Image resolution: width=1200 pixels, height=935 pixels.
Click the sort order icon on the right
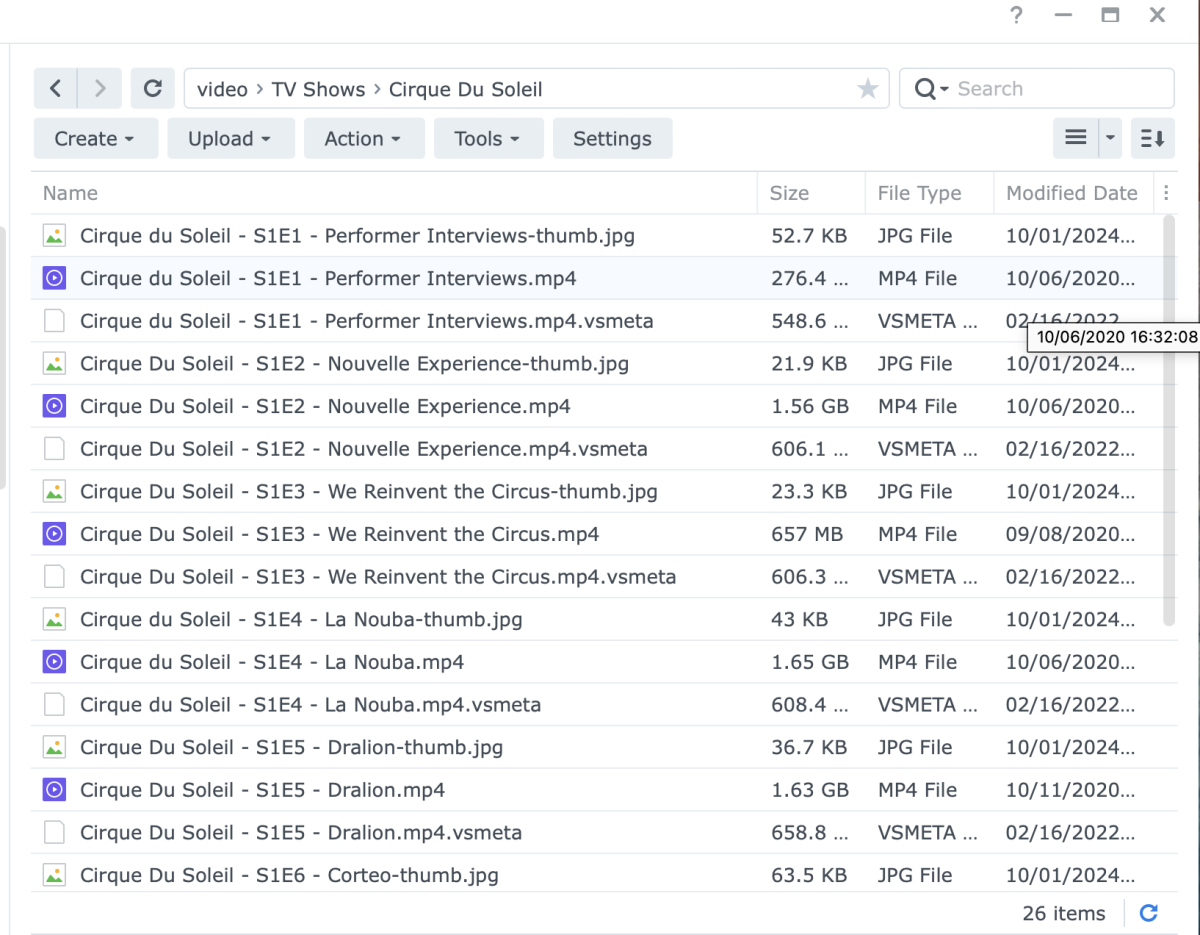tap(1152, 138)
